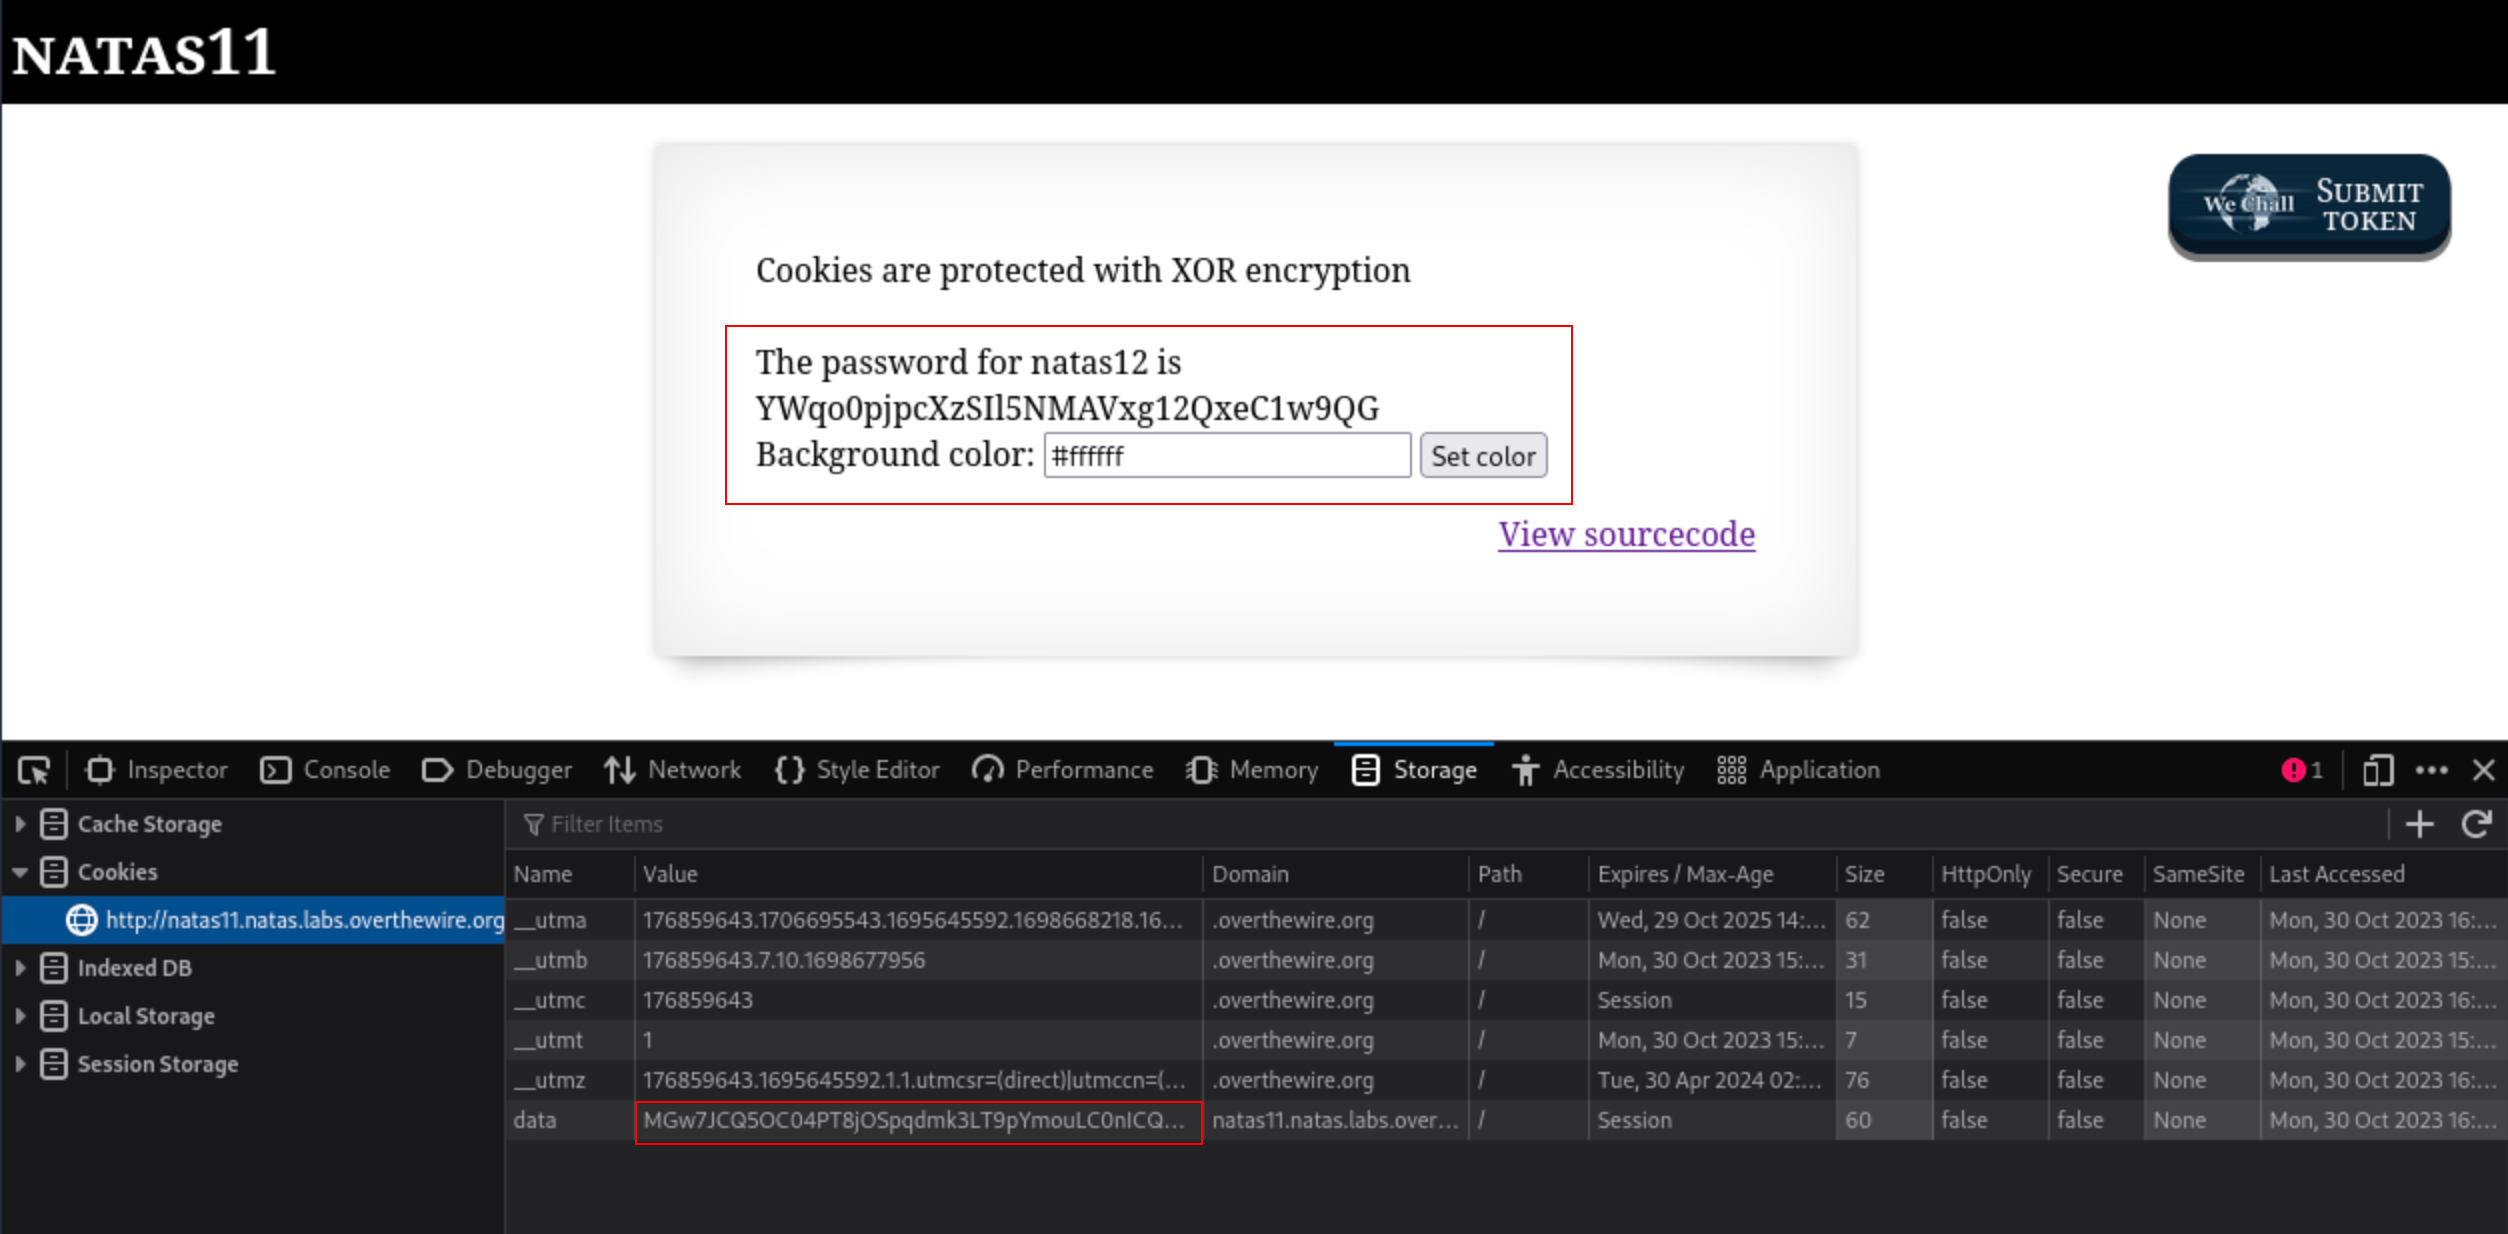Collapse the Cookies tree node
Image resolution: width=2508 pixels, height=1234 pixels.
[20, 872]
